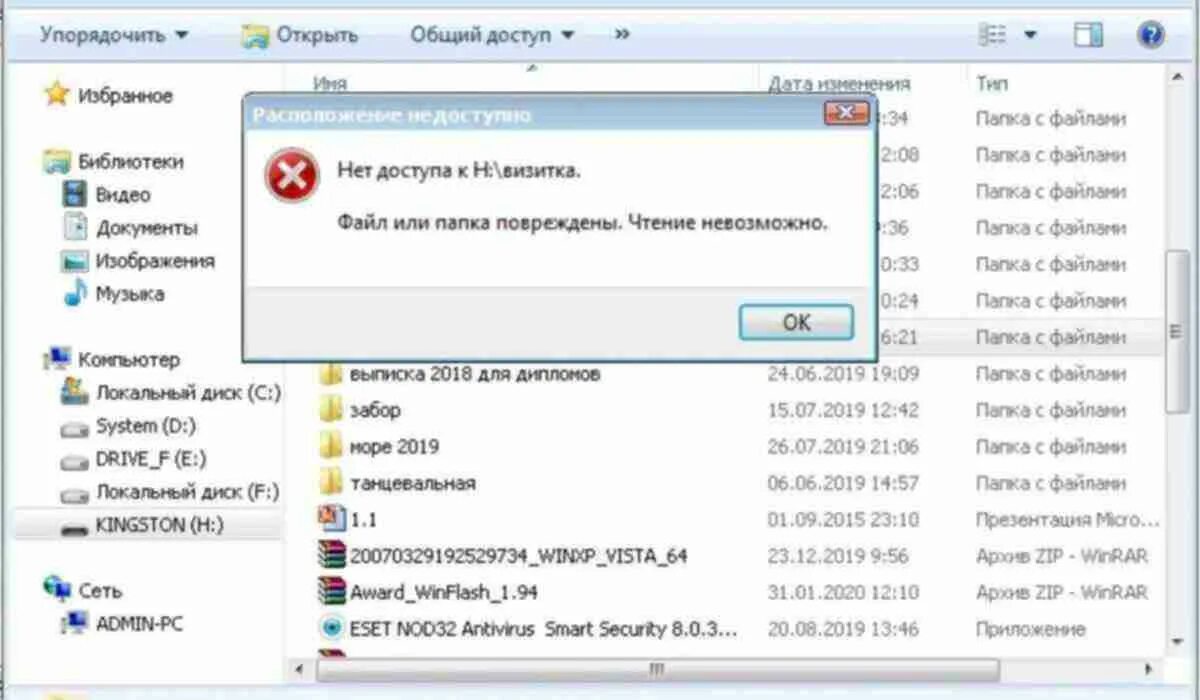The image size is (1200, 700).
Task: Open view options dropdown arrow
Action: click(x=1030, y=36)
